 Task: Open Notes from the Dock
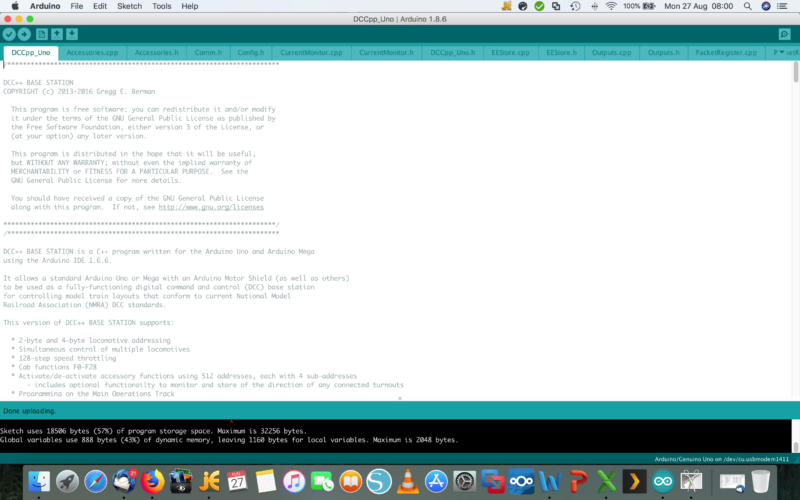pos(265,481)
